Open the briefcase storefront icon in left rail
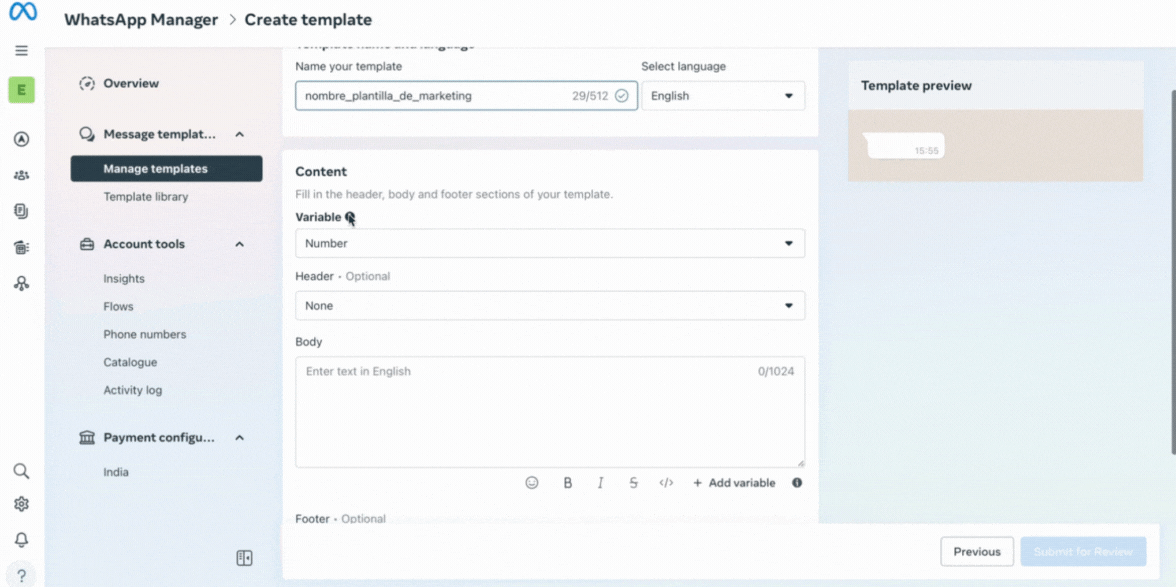Viewport: 1176px width, 587px height. pyautogui.click(x=22, y=247)
